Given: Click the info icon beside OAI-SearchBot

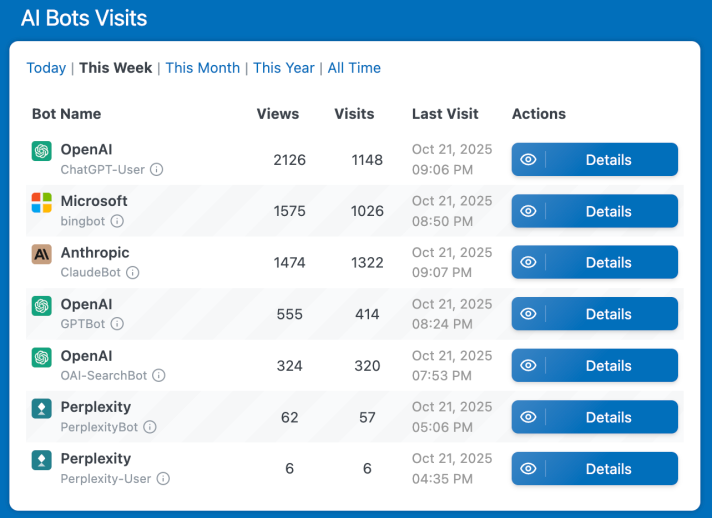Looking at the screenshot, I should click(159, 376).
